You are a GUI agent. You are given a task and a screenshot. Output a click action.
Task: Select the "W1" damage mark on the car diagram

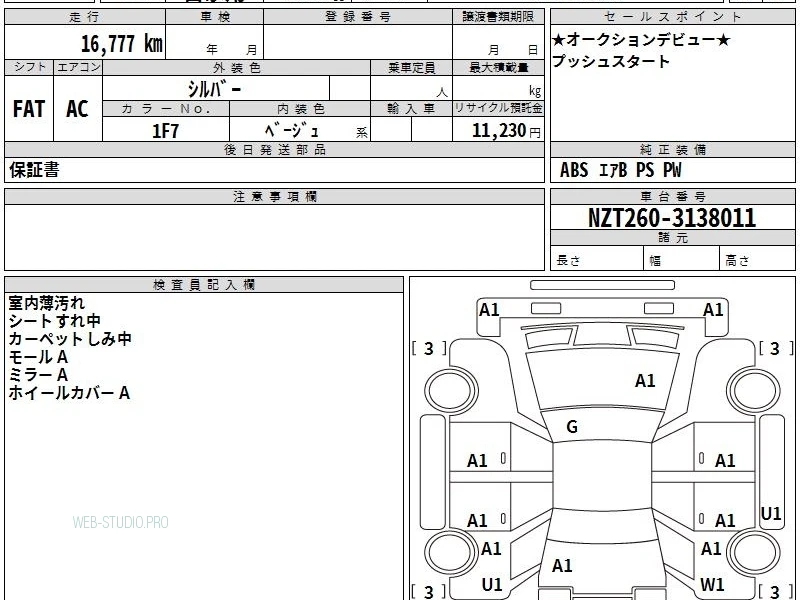712,584
